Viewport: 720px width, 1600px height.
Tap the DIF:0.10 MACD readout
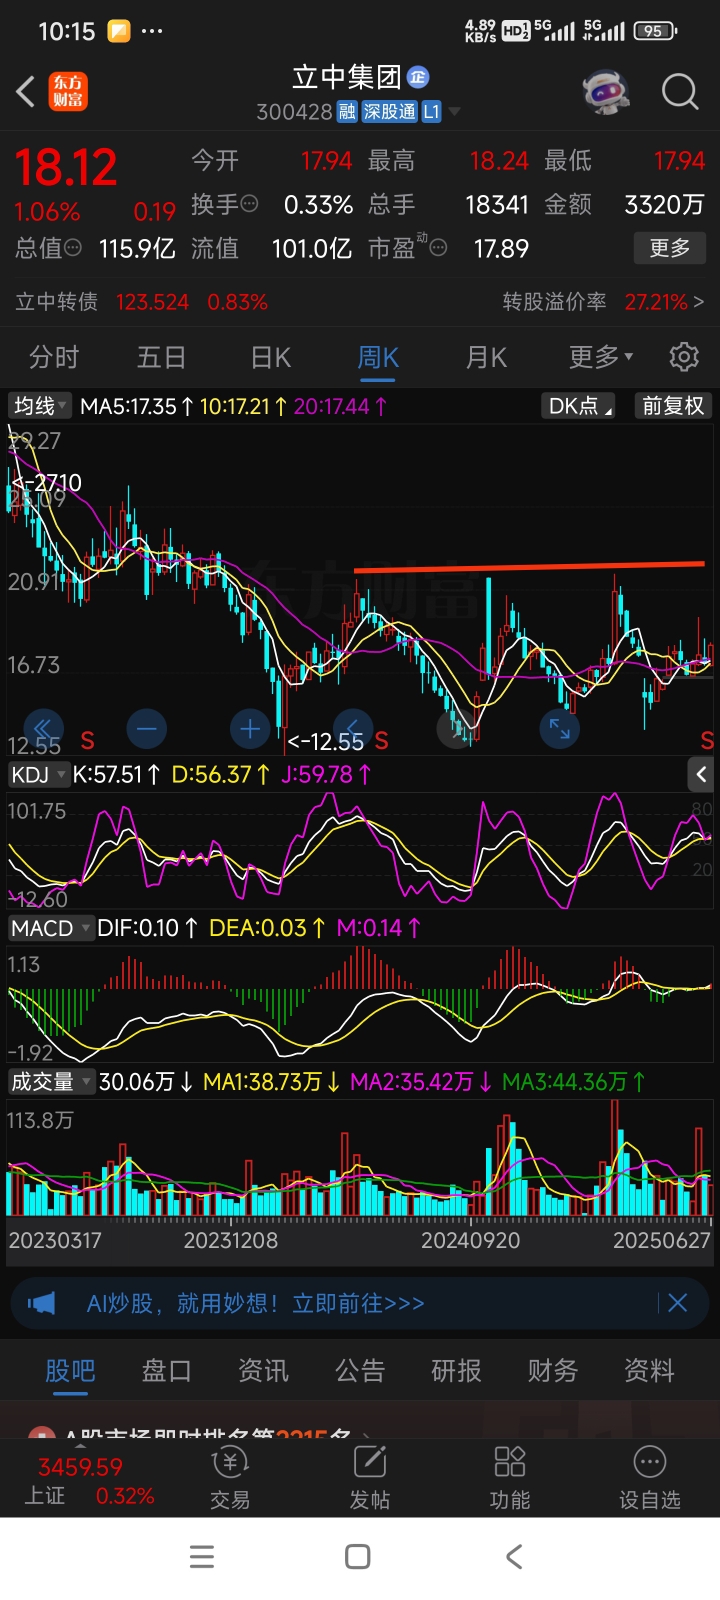point(147,928)
